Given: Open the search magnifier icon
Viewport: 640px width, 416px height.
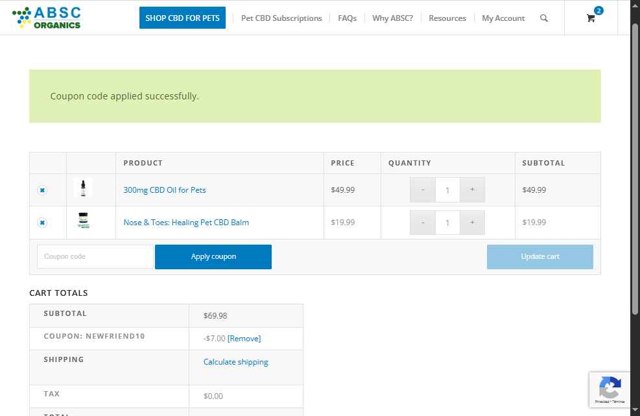Looking at the screenshot, I should 544,18.
